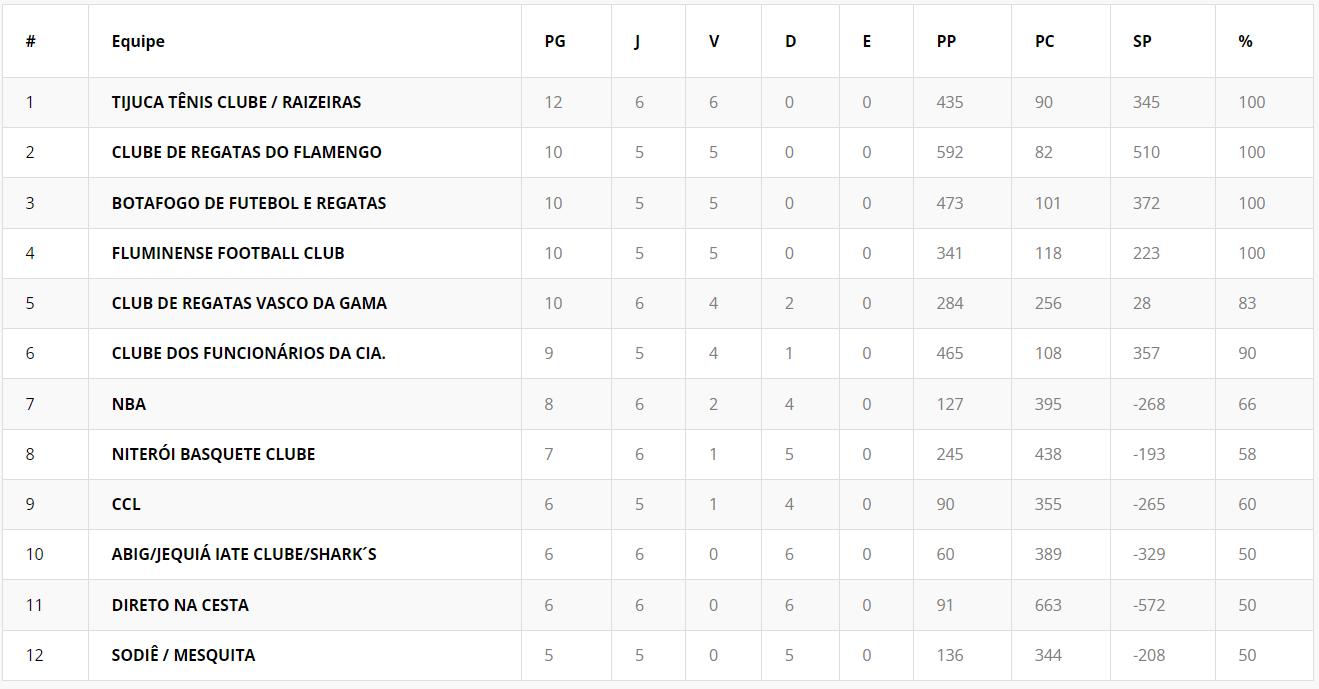Select BOTAFOGO DE FUTEBOL E REGATAS
Image resolution: width=1319 pixels, height=689 pixels.
(248, 203)
